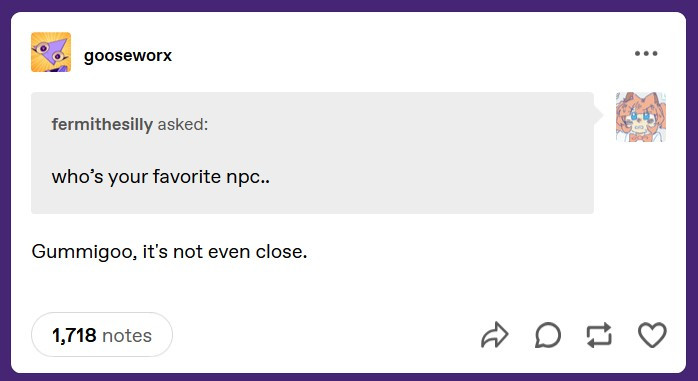View fermithesilly's orange-haired avatar

pyautogui.click(x=641, y=117)
